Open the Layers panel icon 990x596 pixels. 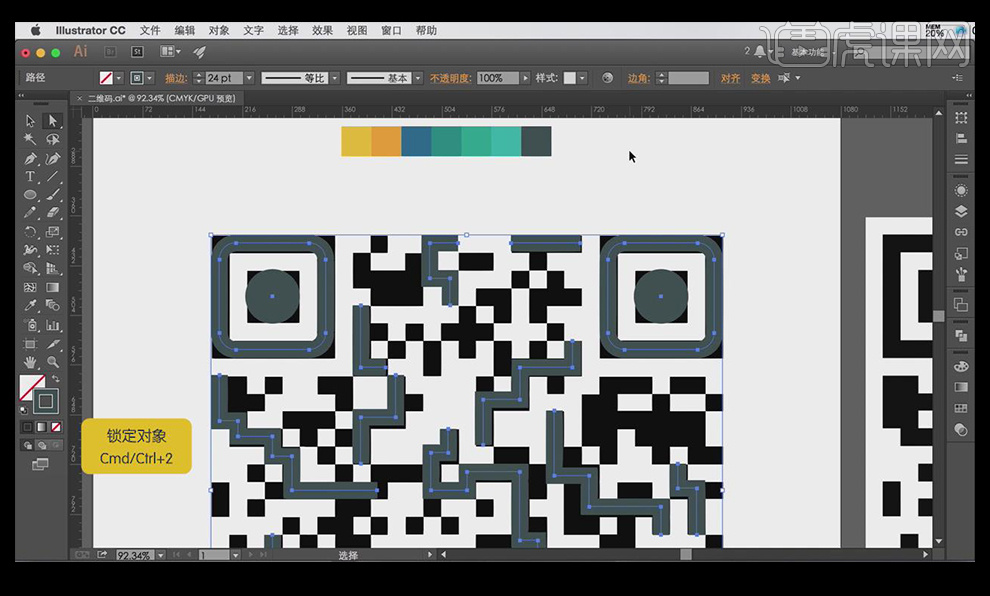pyautogui.click(x=961, y=211)
